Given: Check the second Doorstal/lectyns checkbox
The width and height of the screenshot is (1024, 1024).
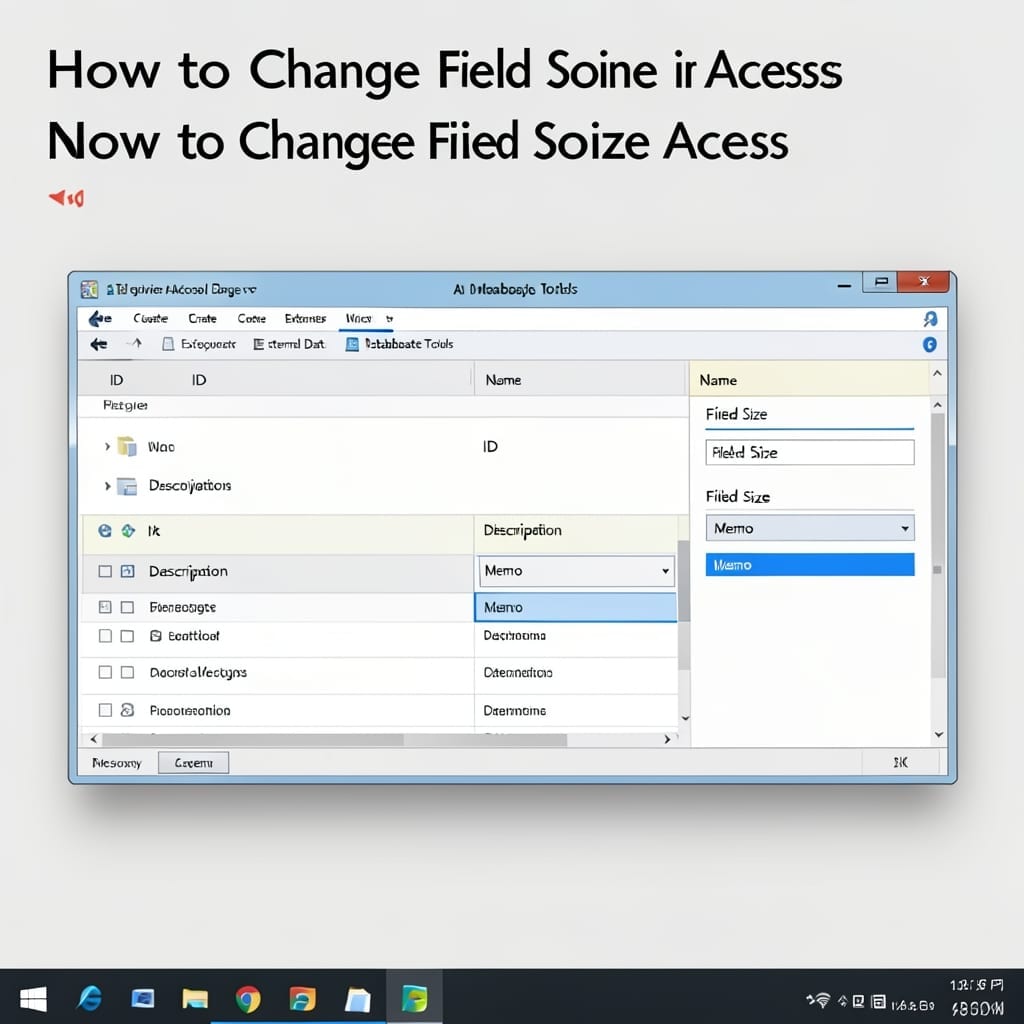Looking at the screenshot, I should coord(127,672).
